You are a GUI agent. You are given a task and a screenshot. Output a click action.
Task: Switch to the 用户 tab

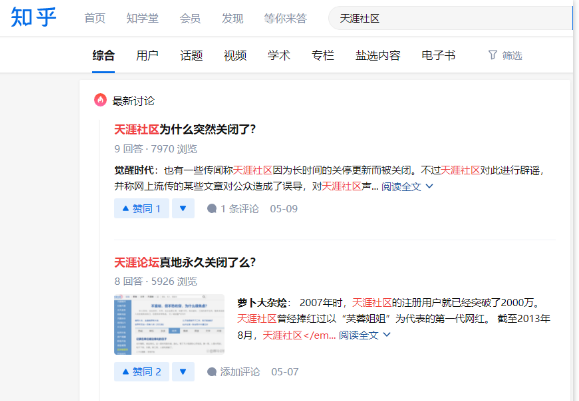click(x=147, y=56)
